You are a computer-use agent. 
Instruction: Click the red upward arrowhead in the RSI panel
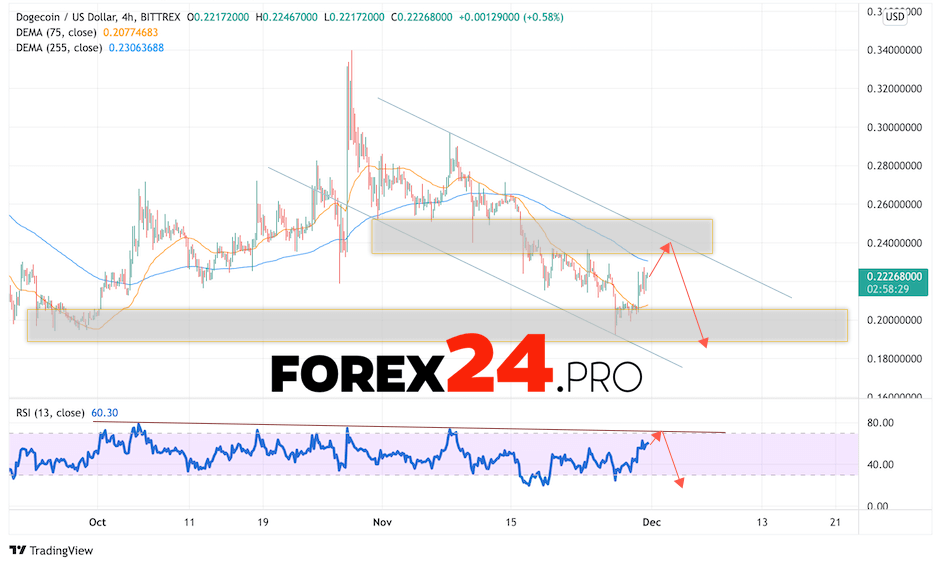pos(657,435)
